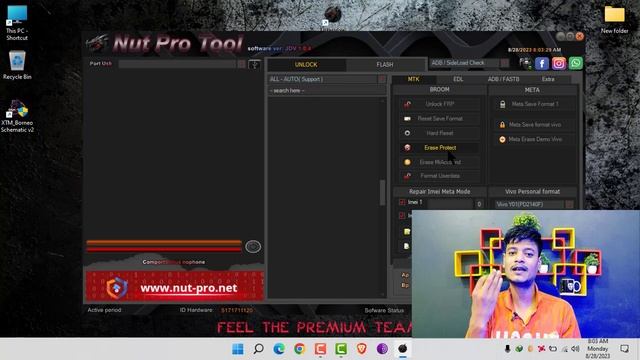This screenshot has height=360, width=640.
Task: Click the BROOM section header
Action: (x=440, y=90)
